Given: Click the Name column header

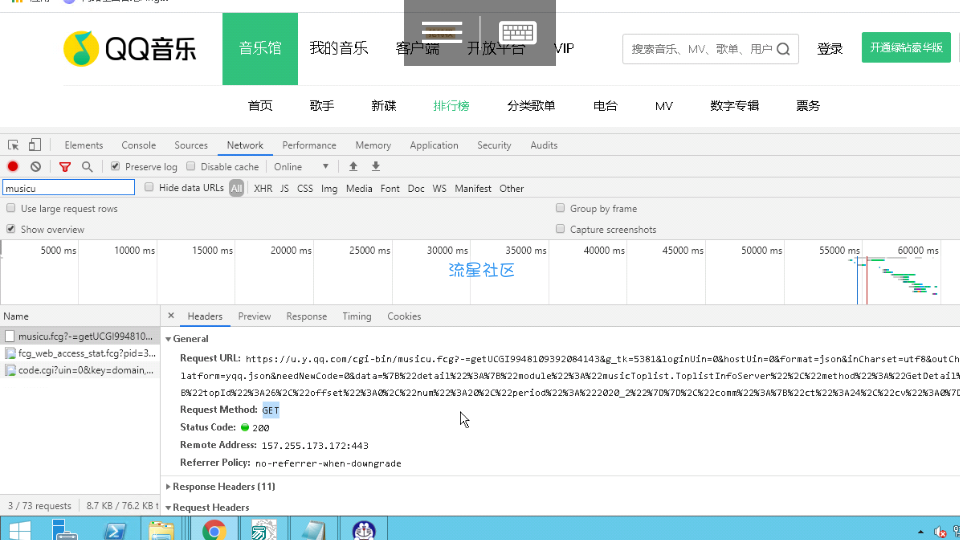Looking at the screenshot, I should coord(80,317).
